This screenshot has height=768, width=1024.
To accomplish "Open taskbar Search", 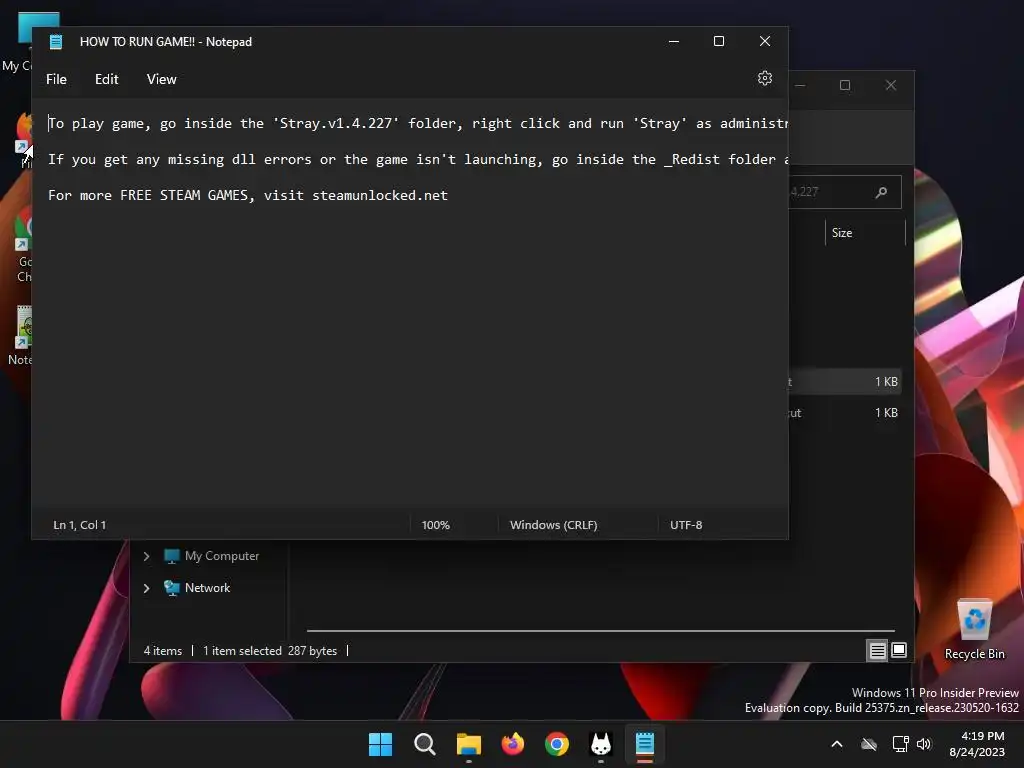I will click(424, 744).
